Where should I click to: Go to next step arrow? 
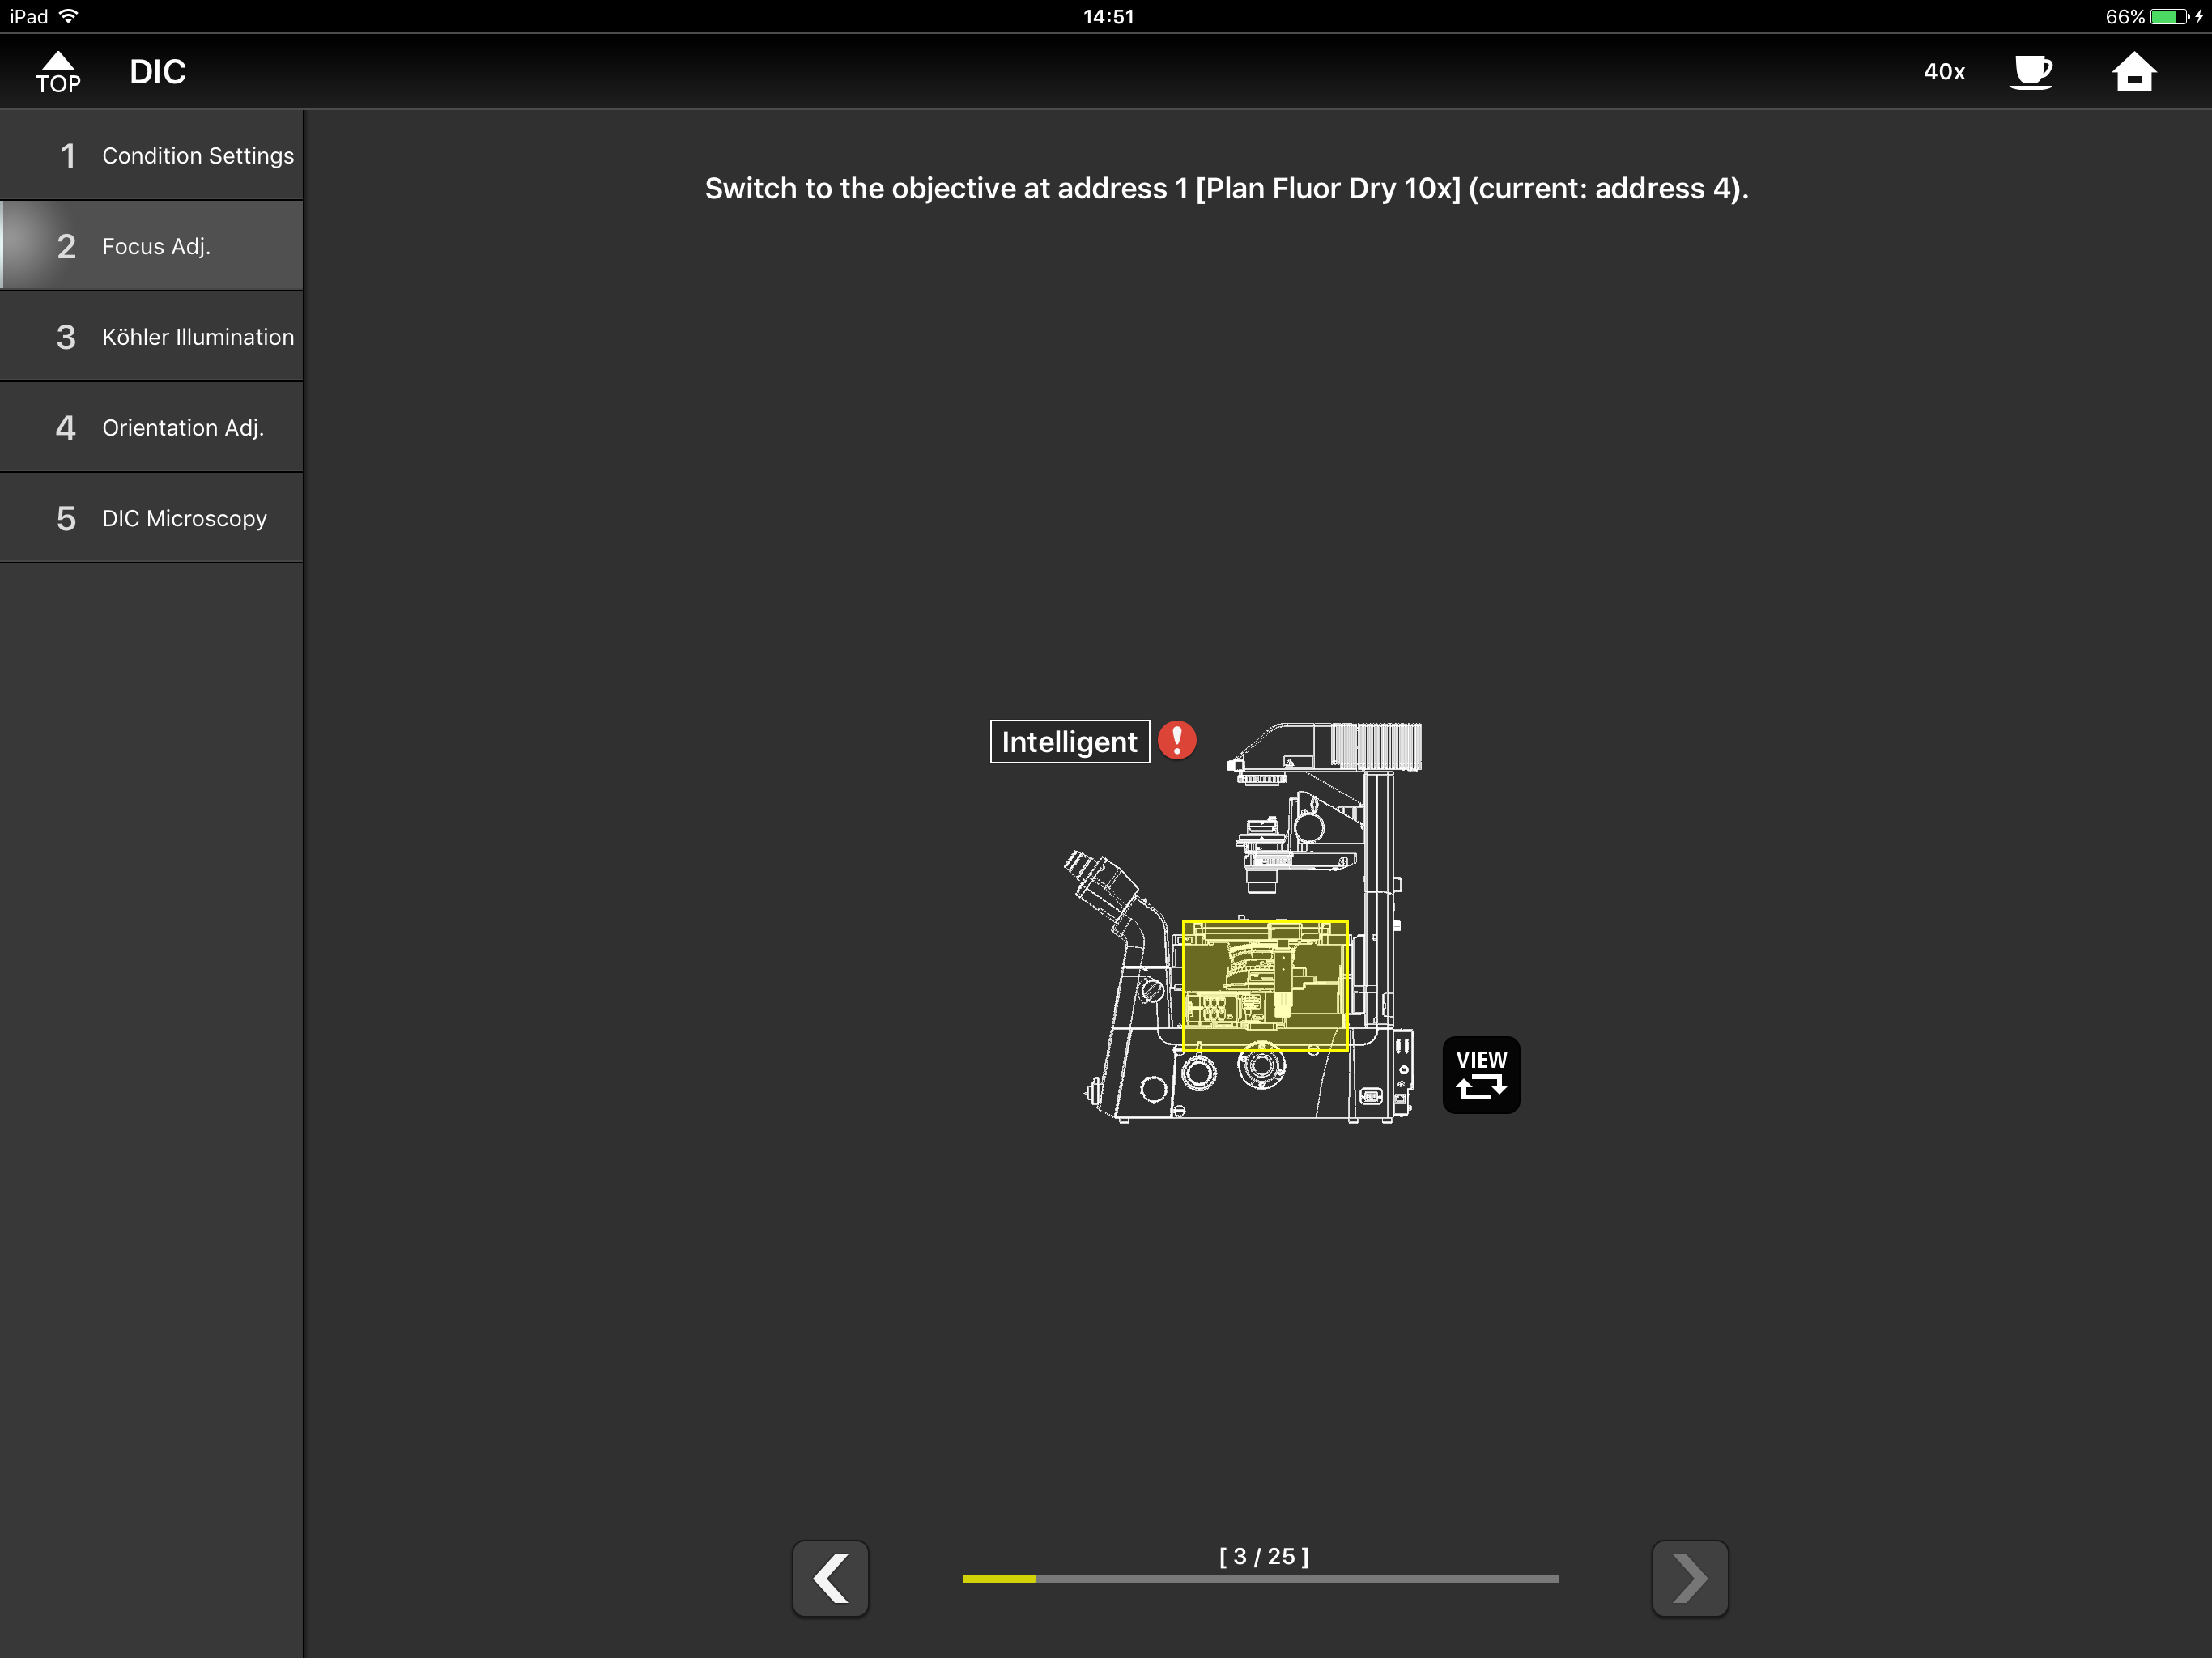coord(1690,1578)
